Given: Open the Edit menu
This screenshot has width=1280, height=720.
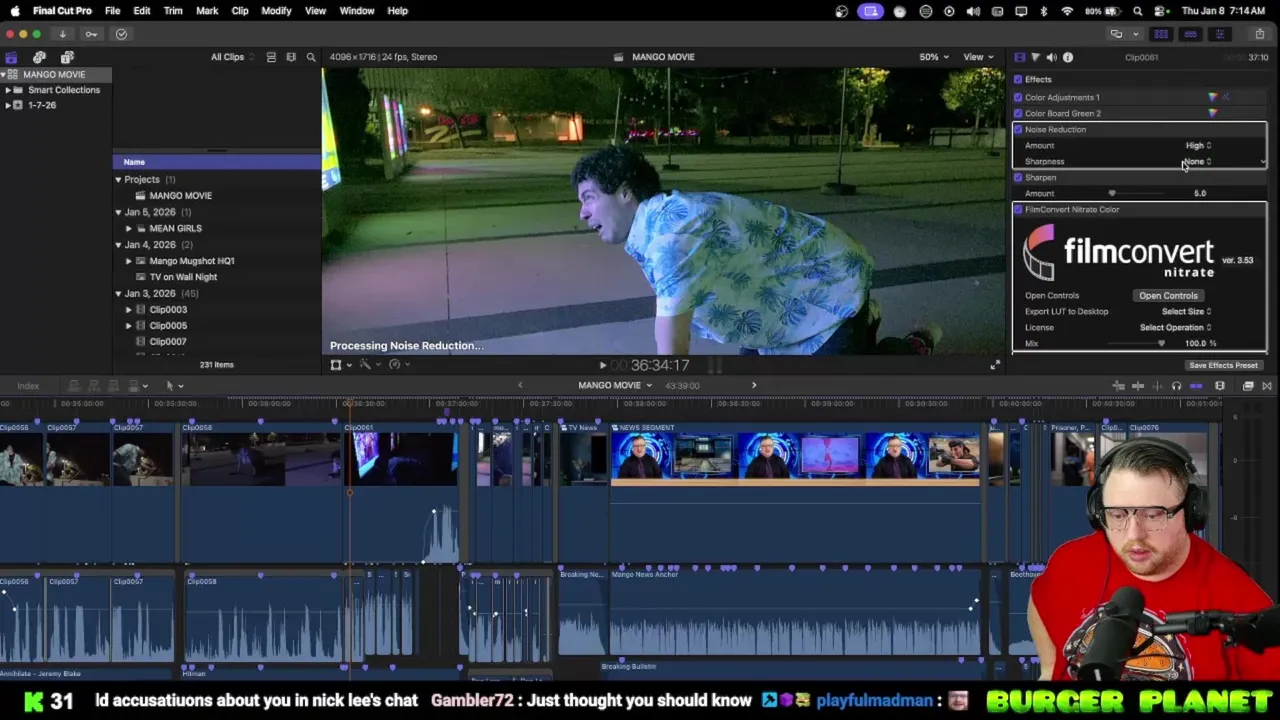Looking at the screenshot, I should coord(142,11).
